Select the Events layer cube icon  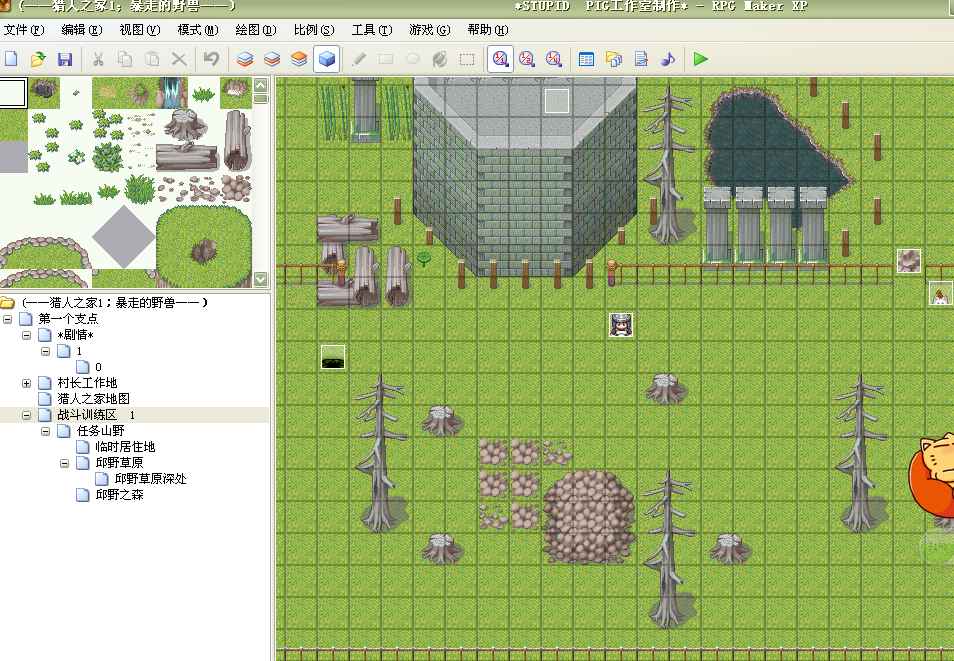327,59
